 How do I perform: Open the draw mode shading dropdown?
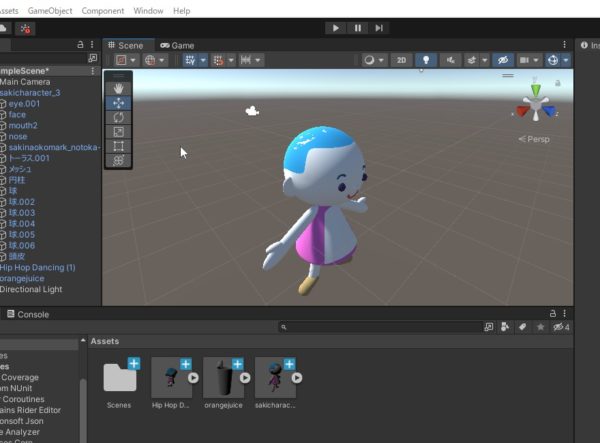[x=374, y=60]
